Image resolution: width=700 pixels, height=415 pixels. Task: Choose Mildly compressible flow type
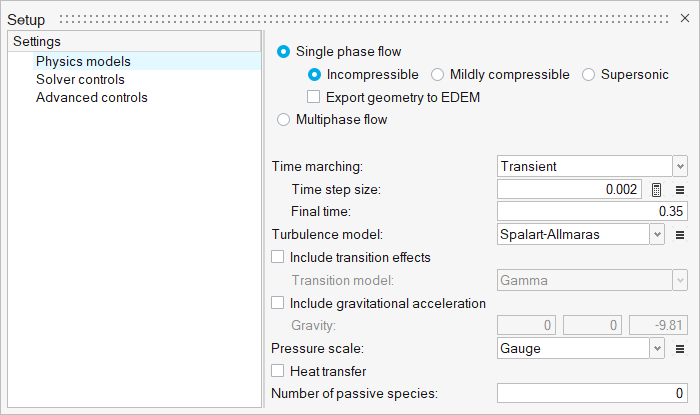[x=438, y=74]
